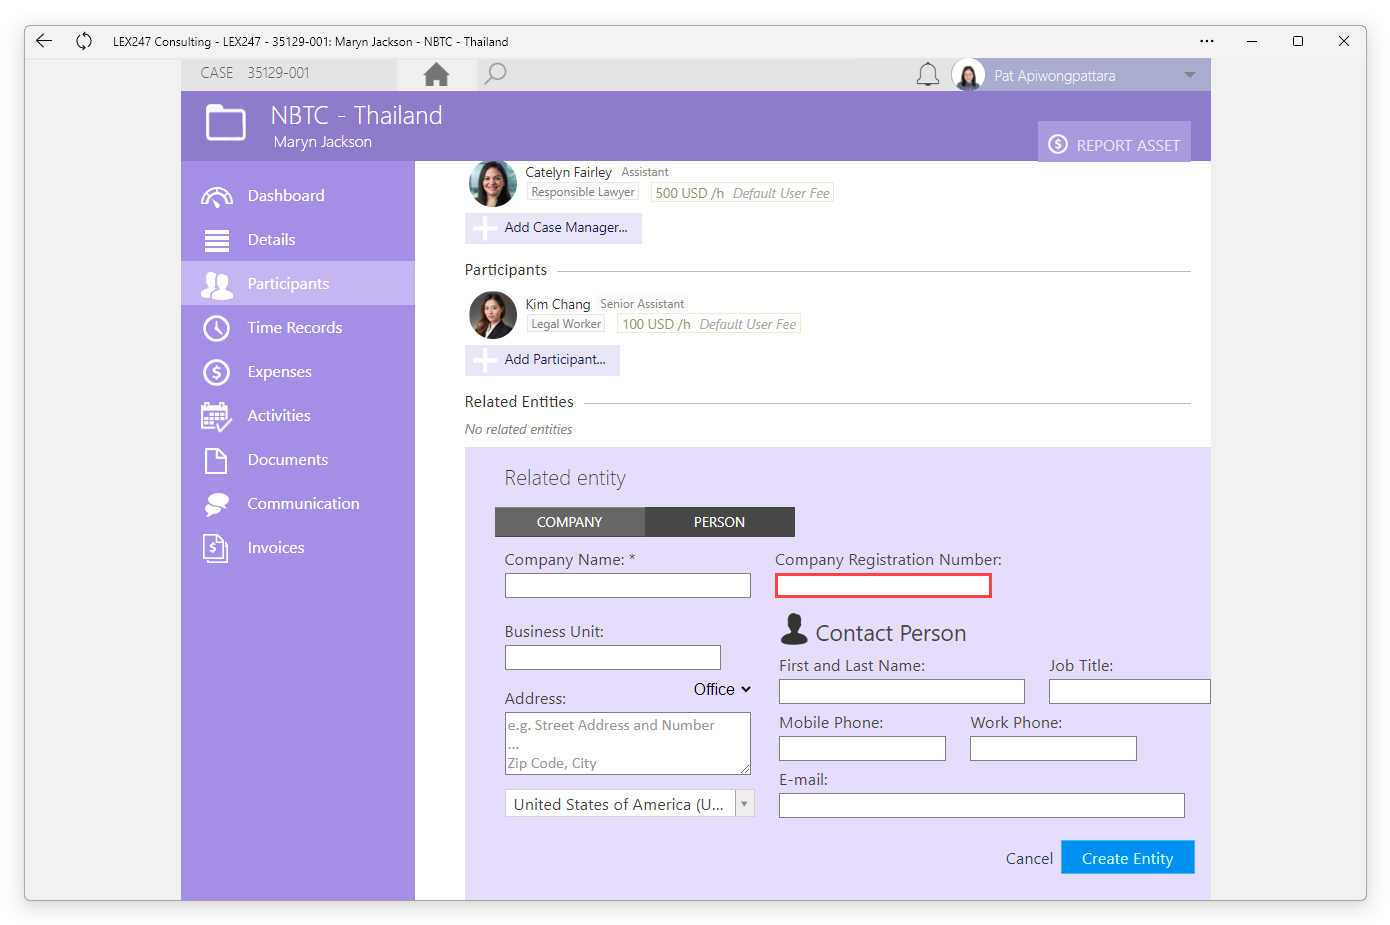Click the Documents page icon
Viewport: 1390px width, 925px height.
217,460
